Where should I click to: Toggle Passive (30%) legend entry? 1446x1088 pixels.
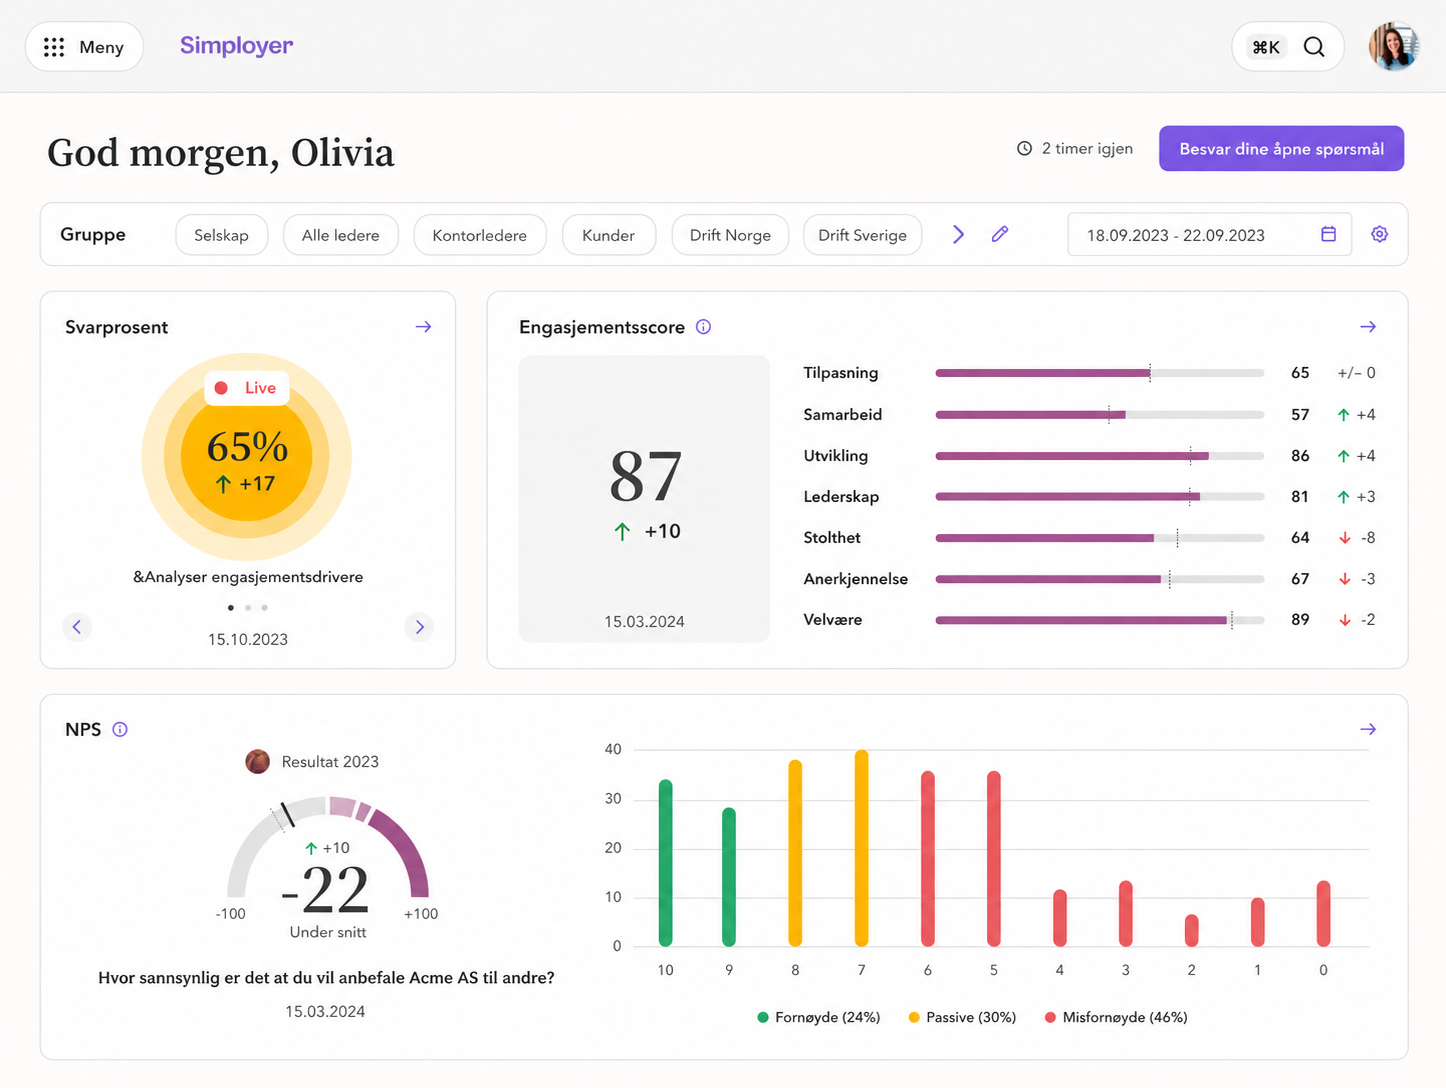tap(962, 1017)
